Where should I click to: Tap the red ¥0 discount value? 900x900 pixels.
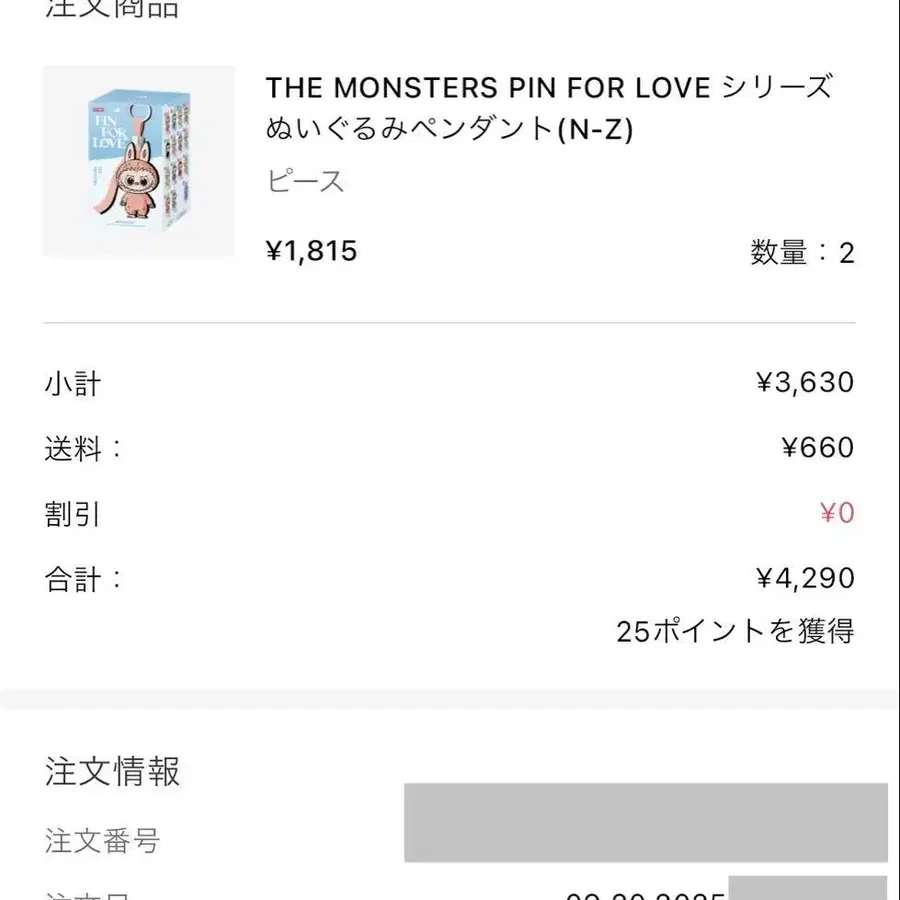(x=837, y=513)
